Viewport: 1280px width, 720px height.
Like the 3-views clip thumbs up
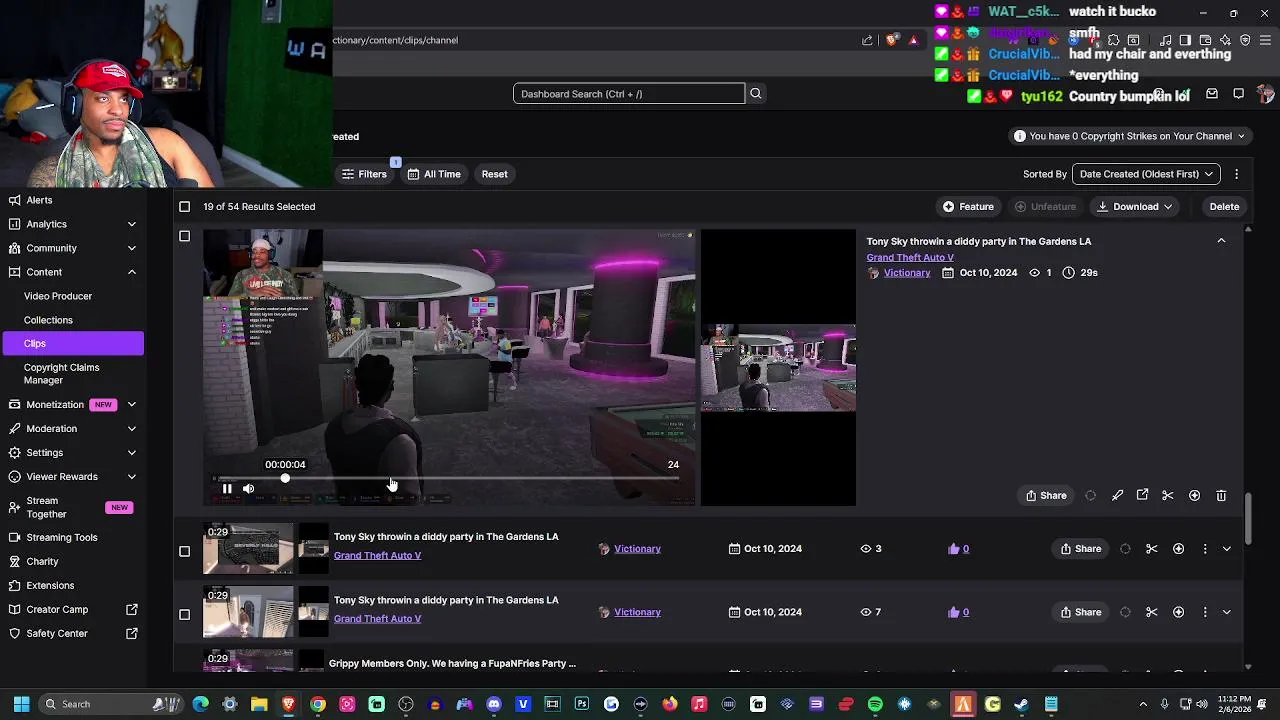click(x=954, y=549)
